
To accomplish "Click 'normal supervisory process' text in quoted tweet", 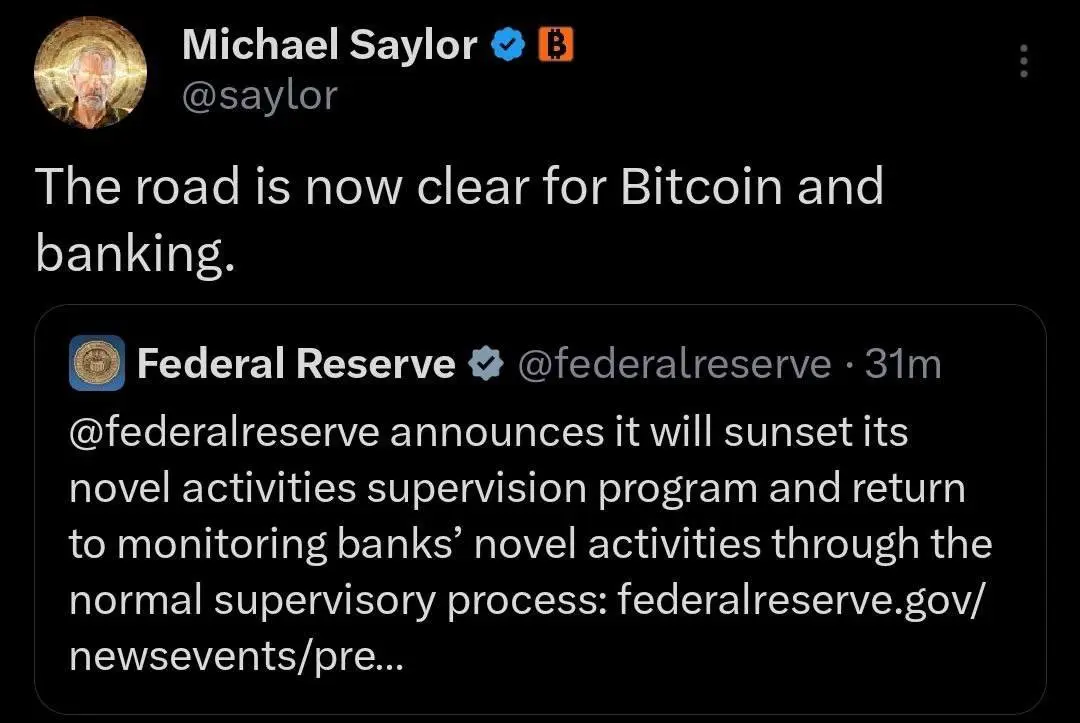I will click(338, 600).
